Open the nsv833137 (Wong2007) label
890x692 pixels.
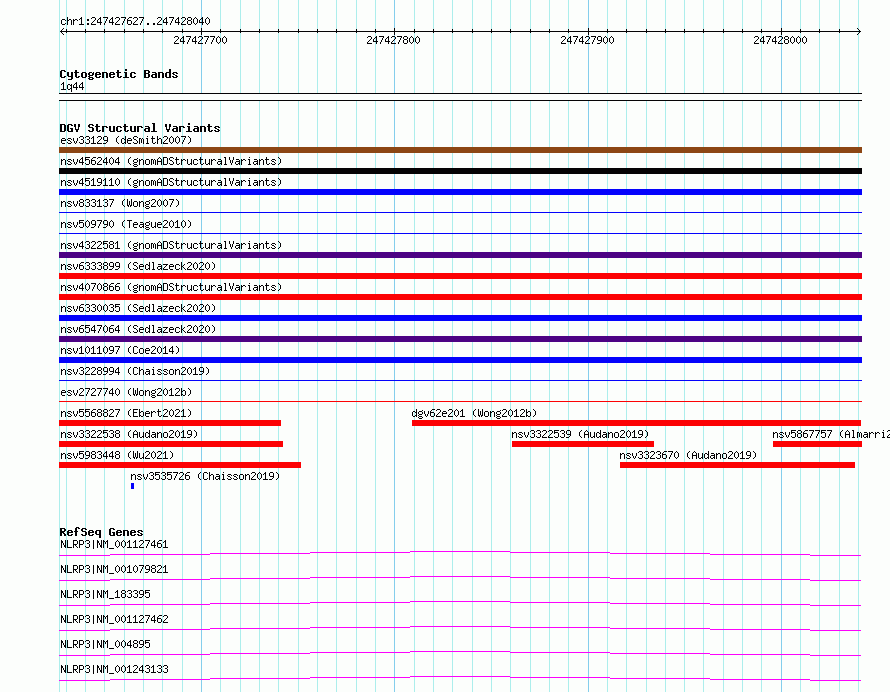click(x=120, y=203)
